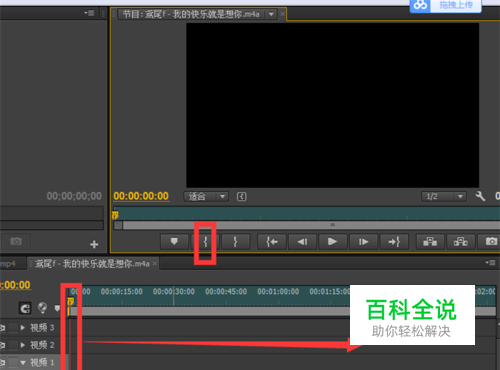Screen dimensions: 500x370
Task: Open program monitor settings wrench
Action: tap(480, 196)
